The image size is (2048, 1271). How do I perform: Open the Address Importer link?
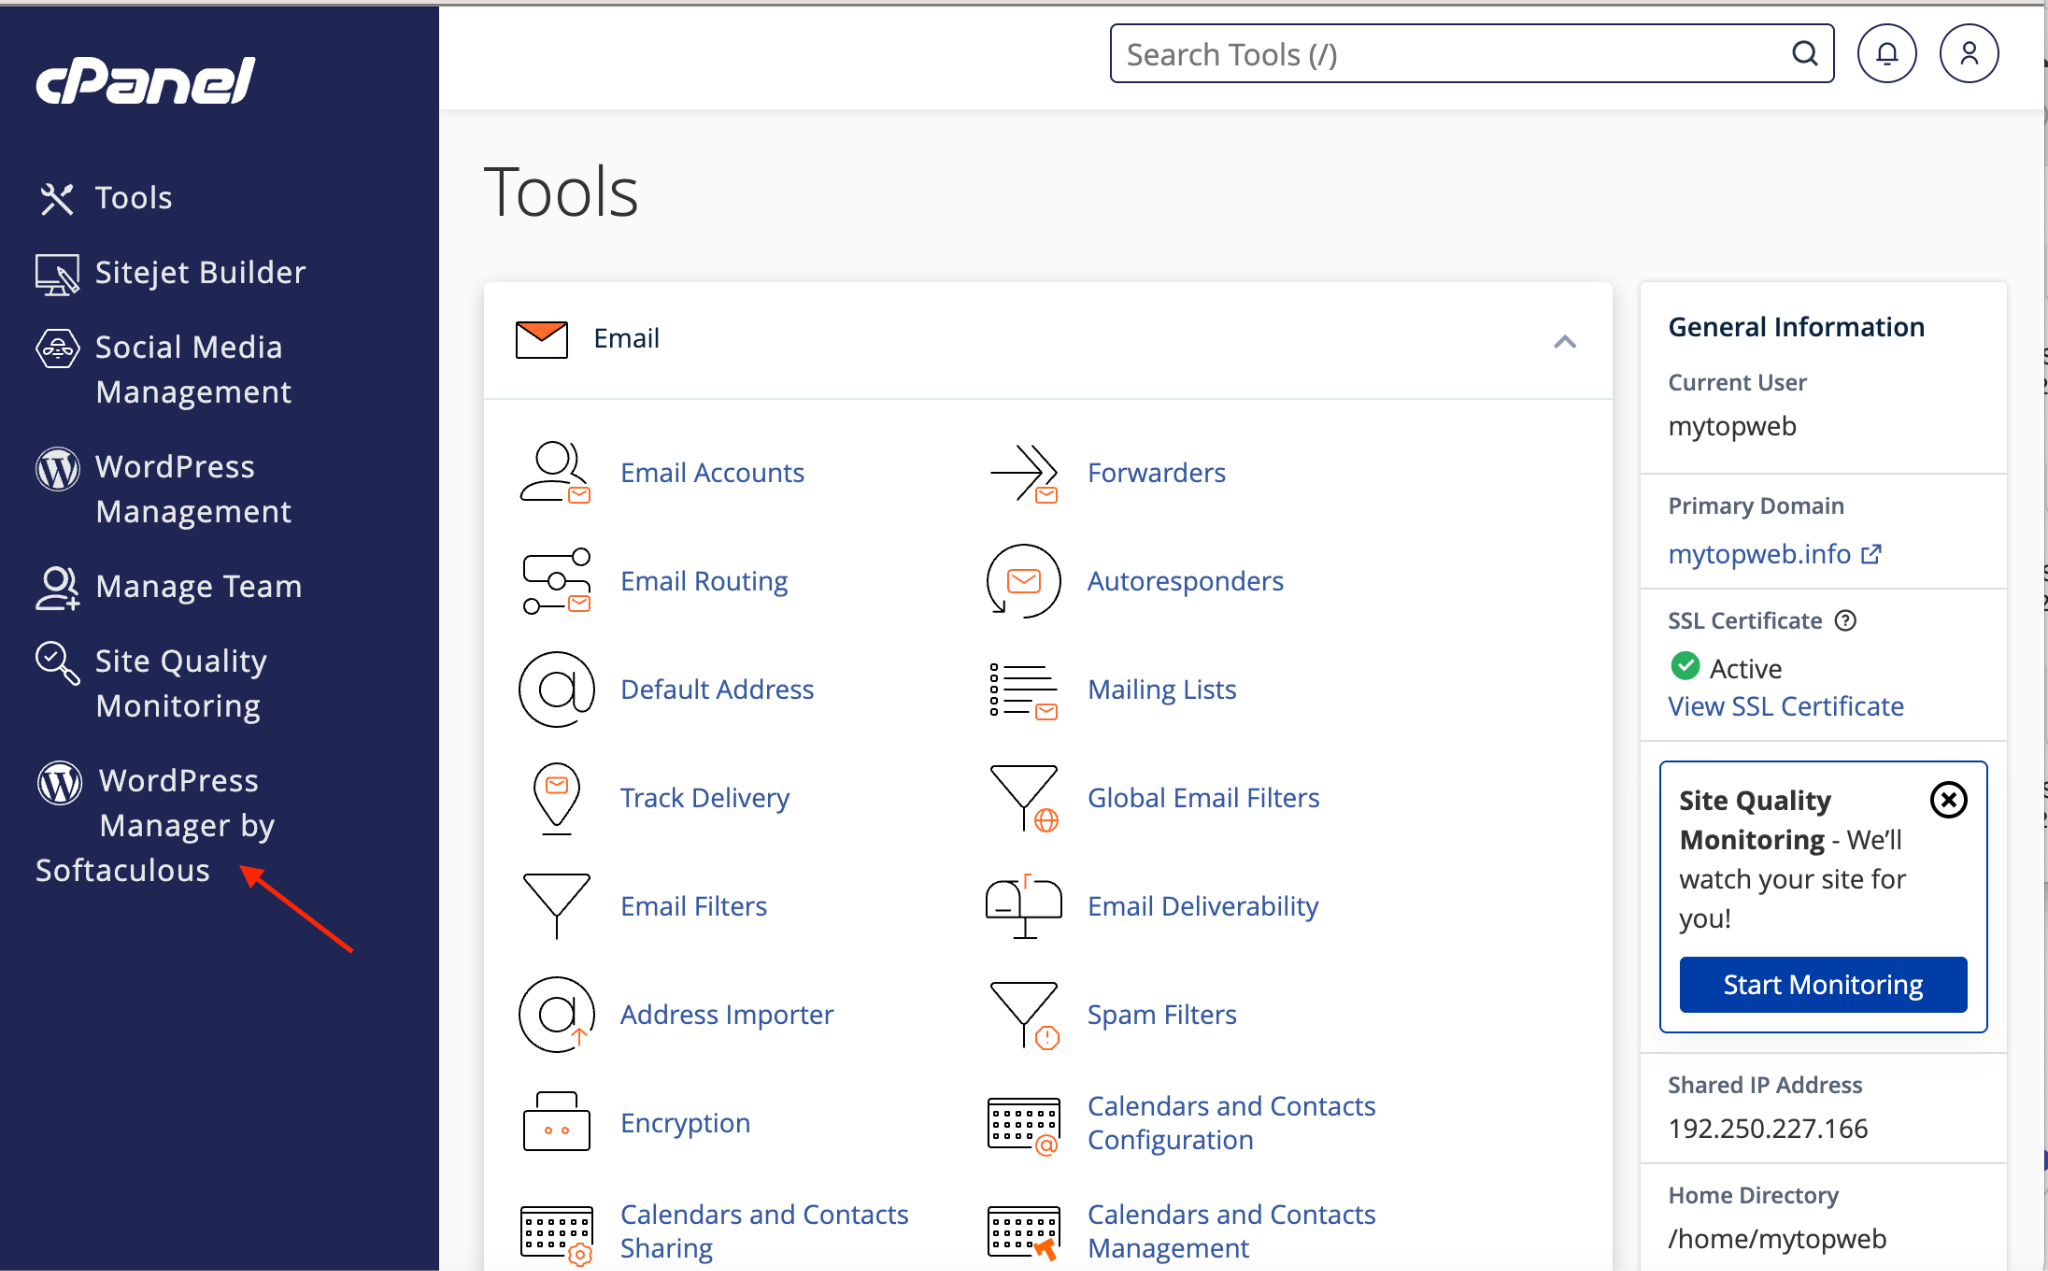pos(727,1014)
